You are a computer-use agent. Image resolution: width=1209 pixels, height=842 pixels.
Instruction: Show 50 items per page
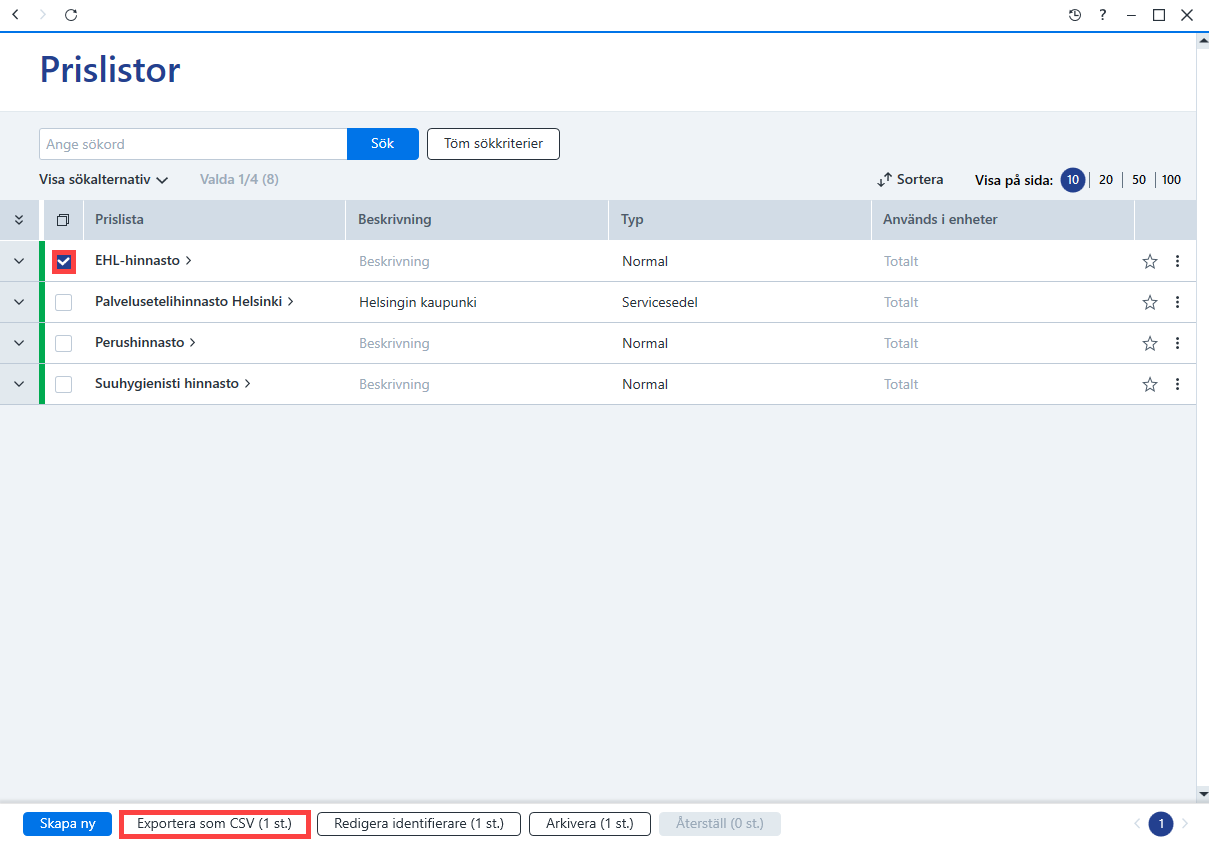click(x=1139, y=180)
